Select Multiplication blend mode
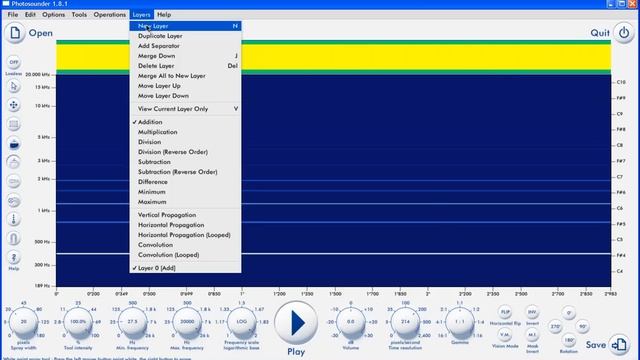The height and width of the screenshot is (360, 640). [185, 132]
